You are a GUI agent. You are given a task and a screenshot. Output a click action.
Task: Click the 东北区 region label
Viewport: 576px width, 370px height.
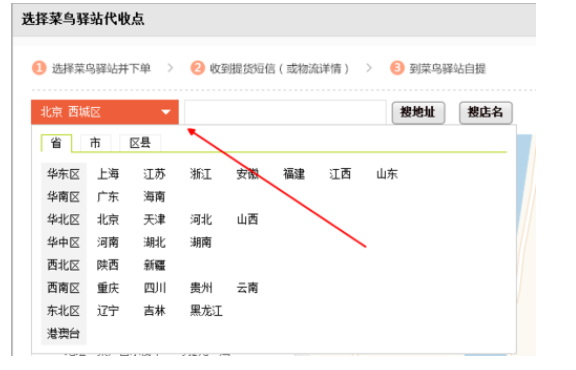click(63, 311)
